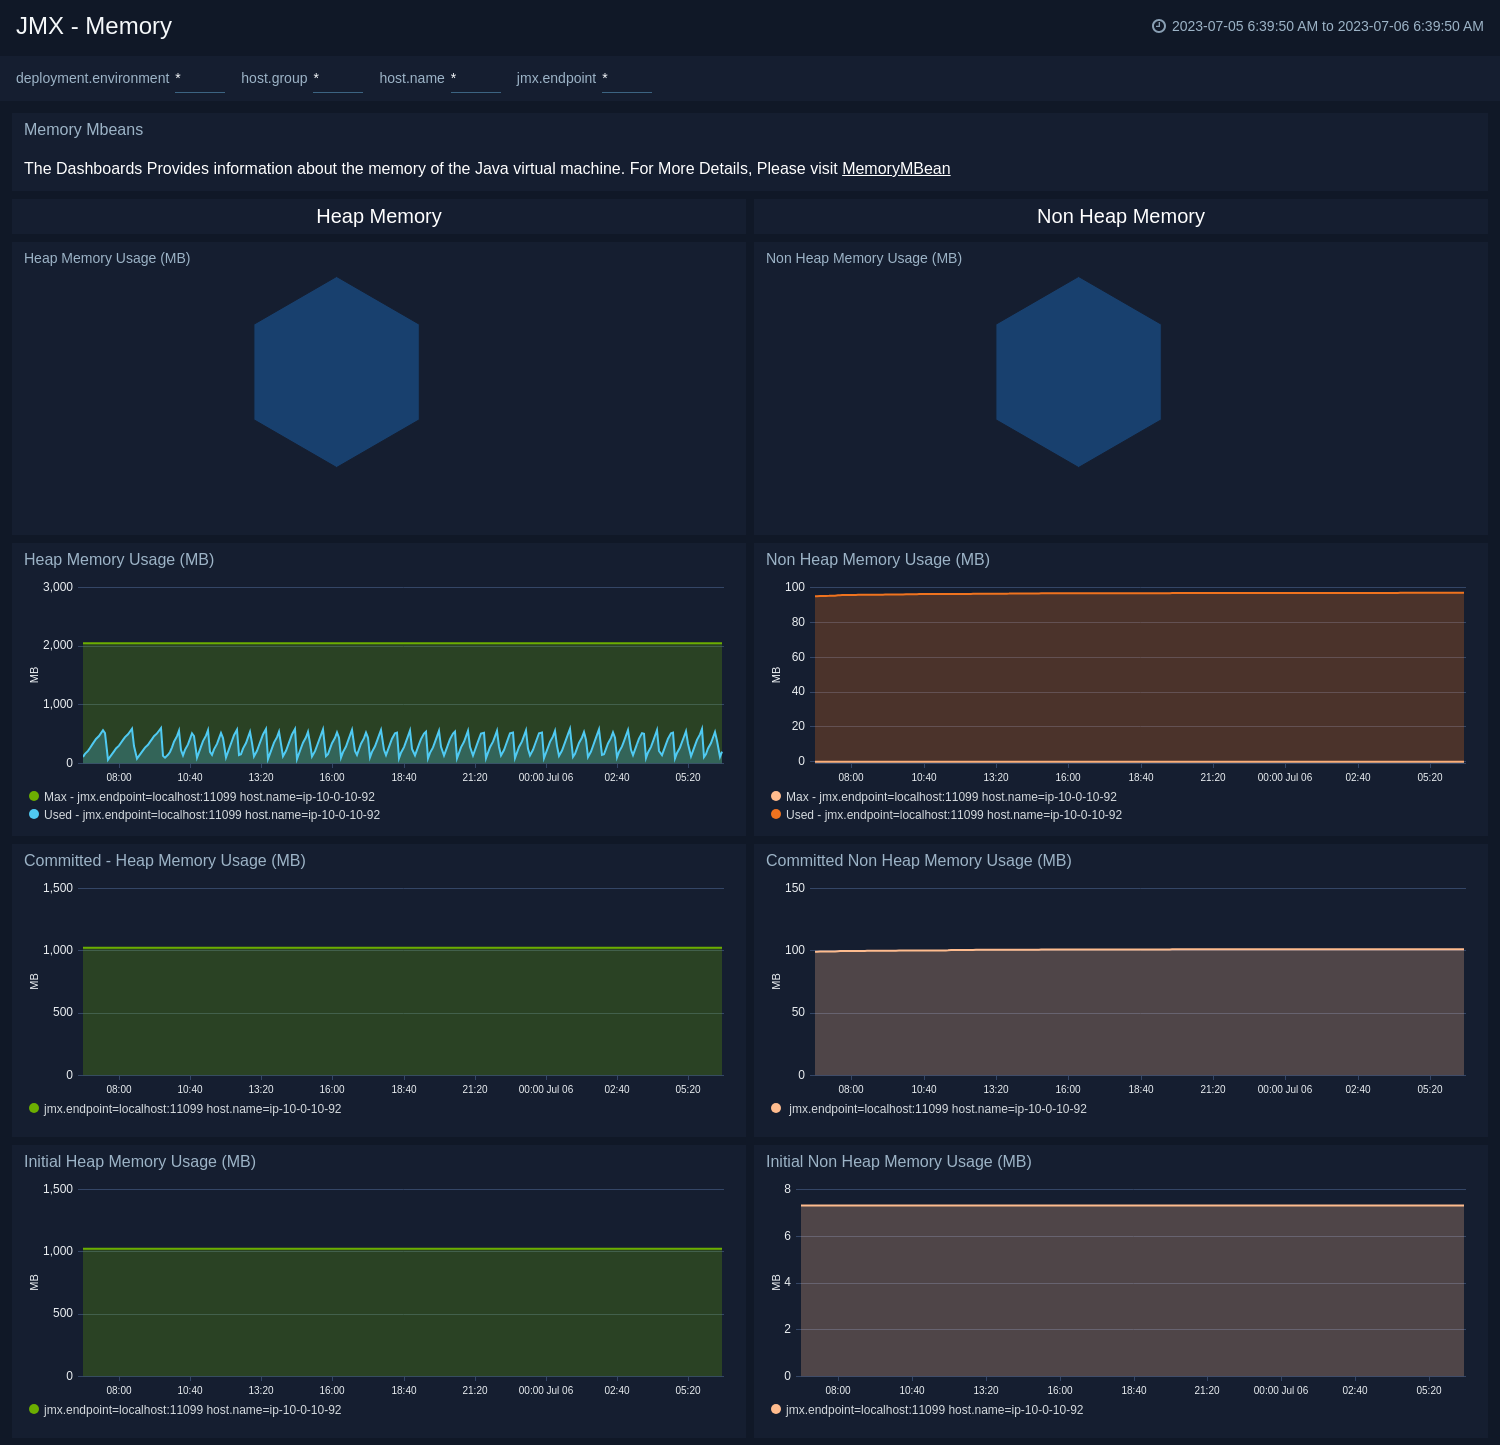The image size is (1500, 1445).
Task: Edit the host.name filter value
Action: pyautogui.click(x=476, y=78)
